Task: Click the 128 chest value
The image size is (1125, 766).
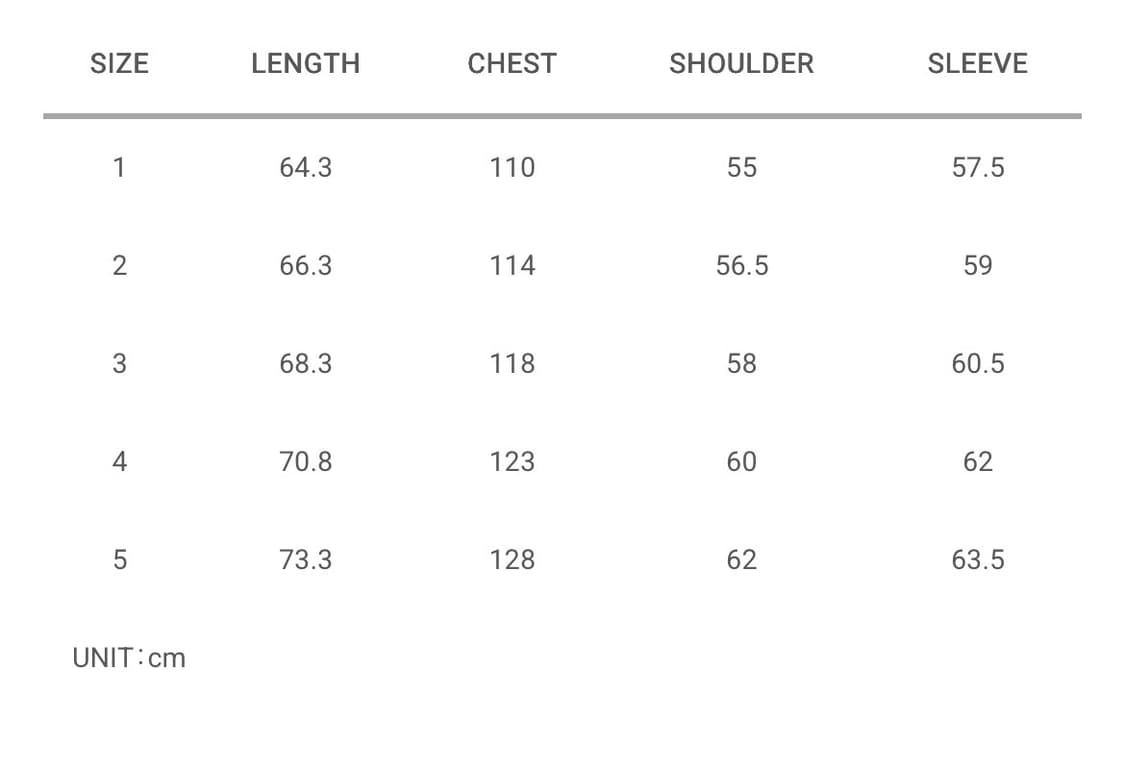Action: coord(512,559)
